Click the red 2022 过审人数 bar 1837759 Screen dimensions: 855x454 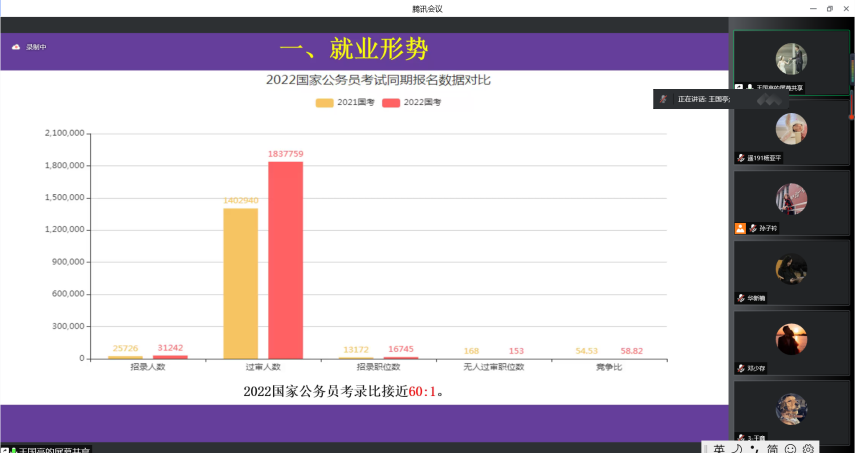(x=285, y=259)
